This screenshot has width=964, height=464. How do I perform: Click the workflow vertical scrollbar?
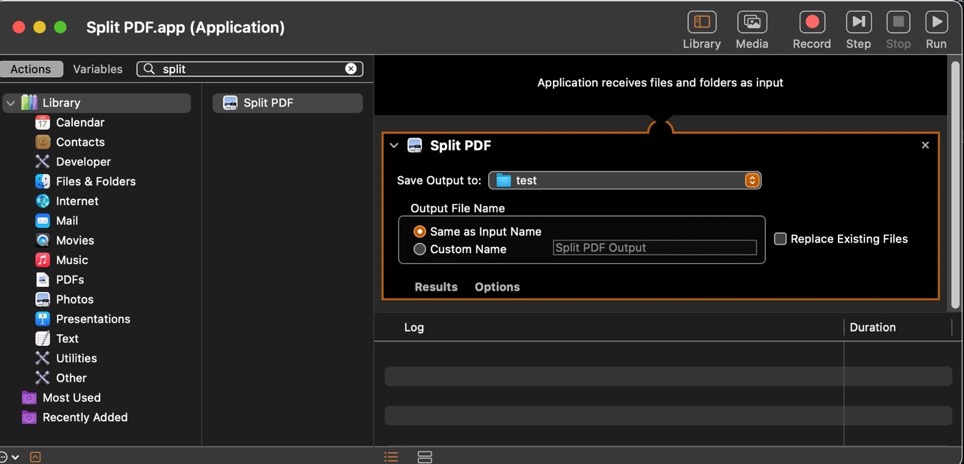point(955,184)
